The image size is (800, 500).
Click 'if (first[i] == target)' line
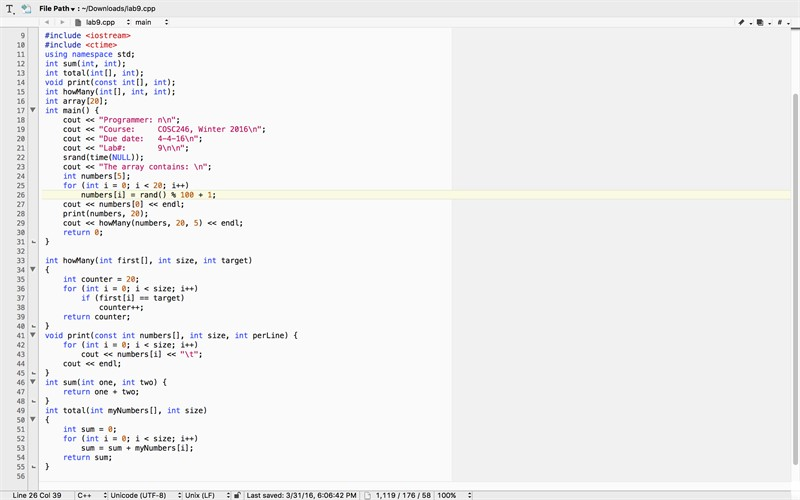click(x=133, y=298)
